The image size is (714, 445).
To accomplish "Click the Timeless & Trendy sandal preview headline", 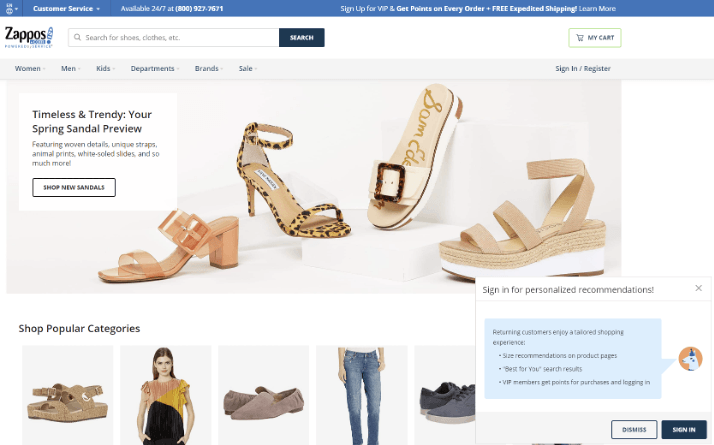I will pos(92,122).
